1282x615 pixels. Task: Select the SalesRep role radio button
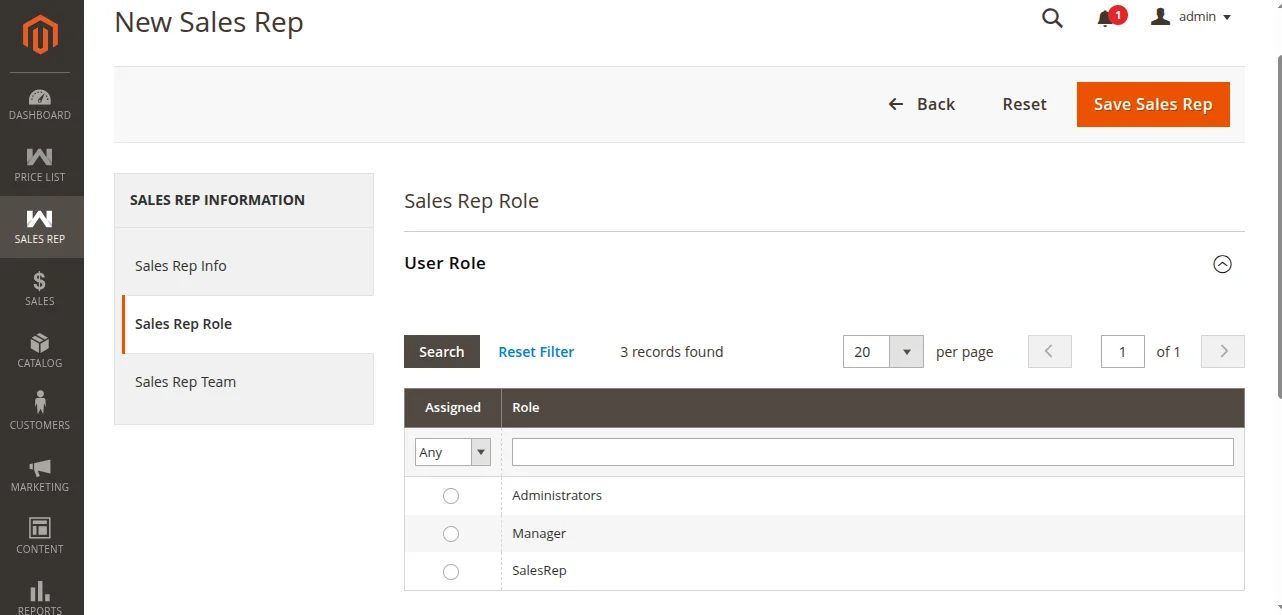451,572
